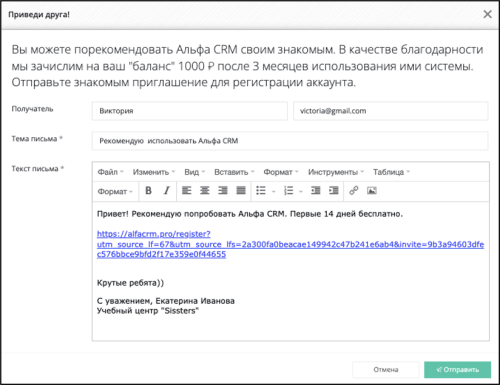Click the Отмена button
This screenshot has height=385, width=500.
(x=386, y=370)
